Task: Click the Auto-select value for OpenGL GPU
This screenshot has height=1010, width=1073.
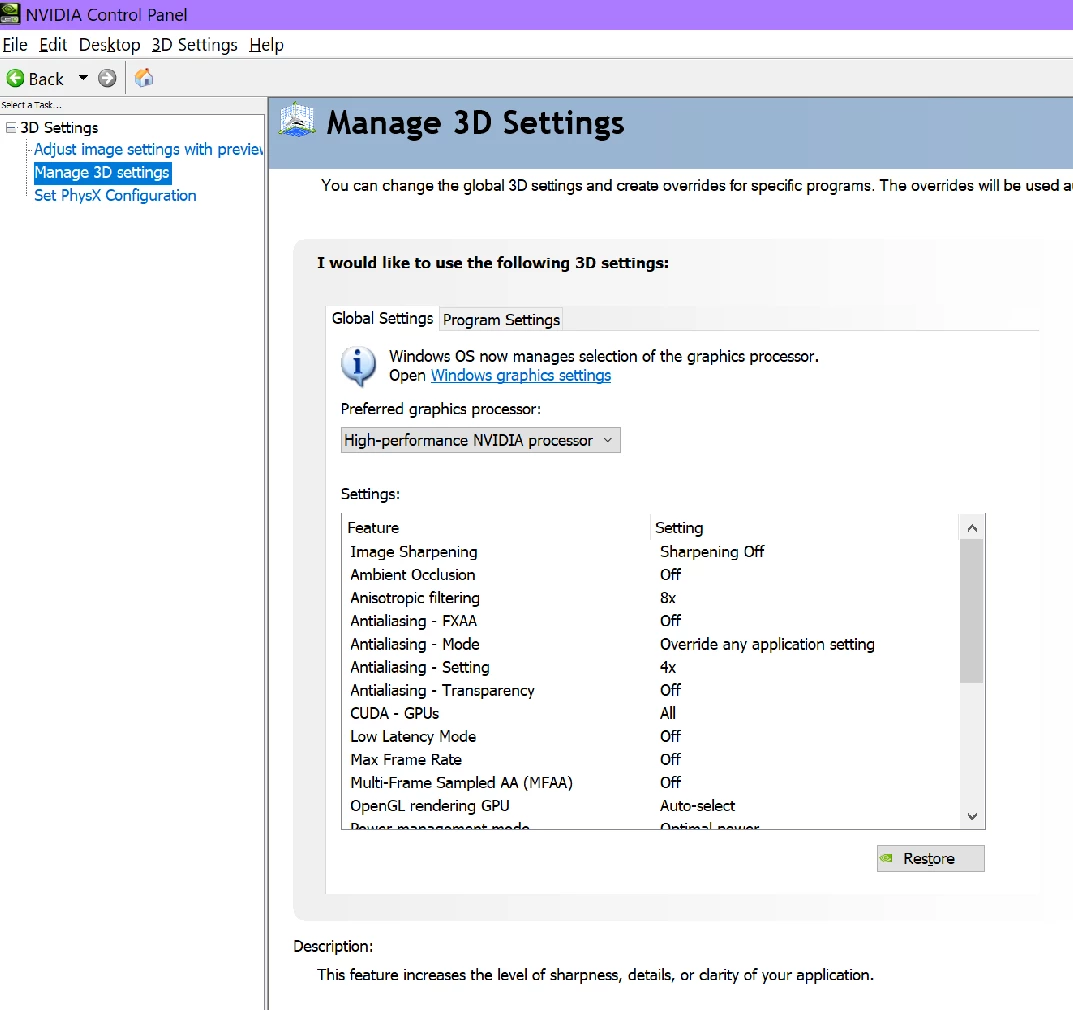Action: pyautogui.click(x=697, y=806)
